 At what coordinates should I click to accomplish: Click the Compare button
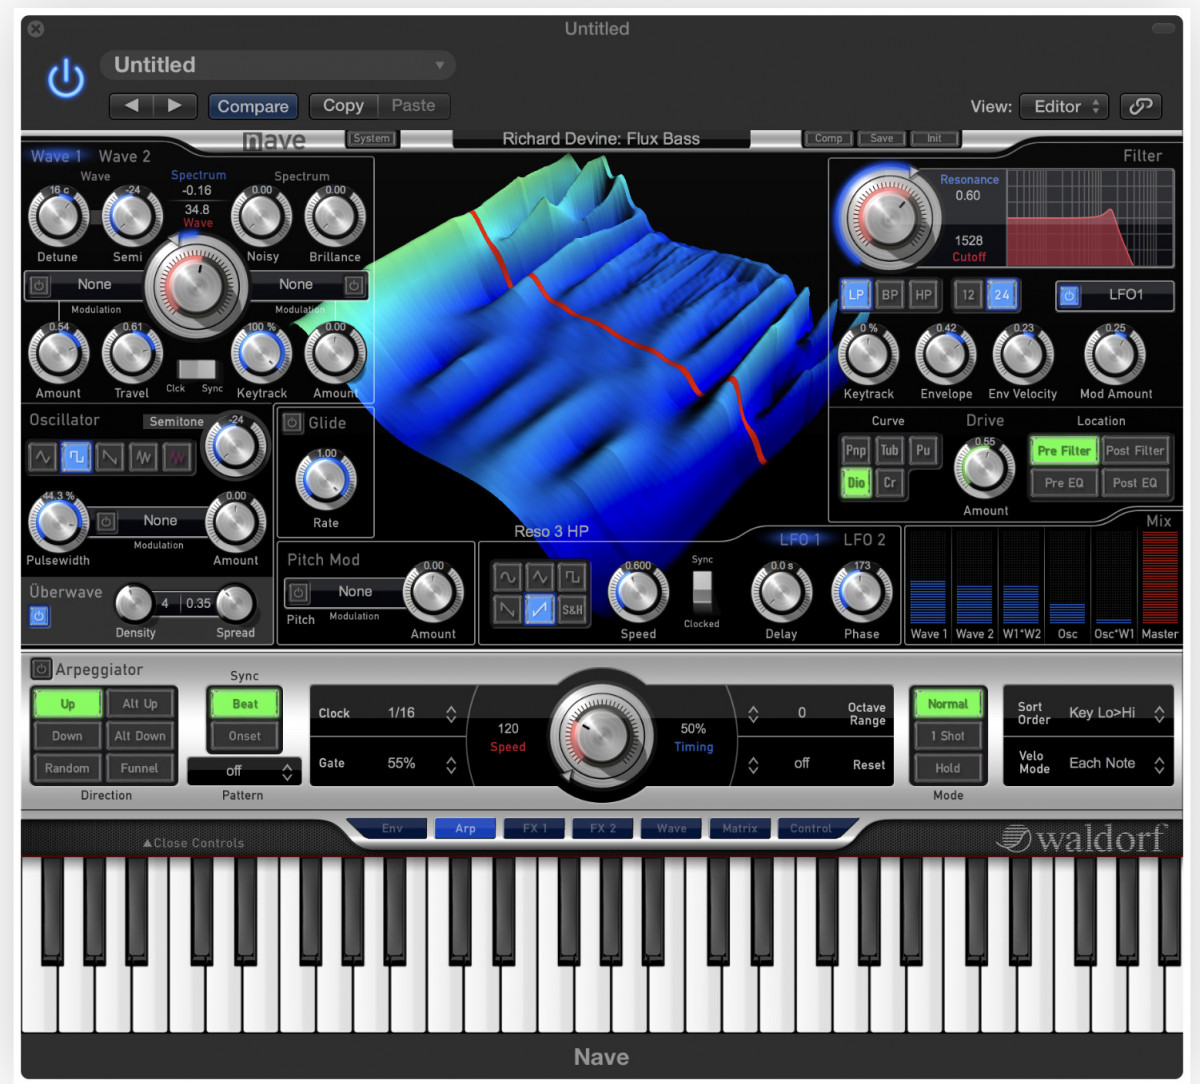[253, 106]
